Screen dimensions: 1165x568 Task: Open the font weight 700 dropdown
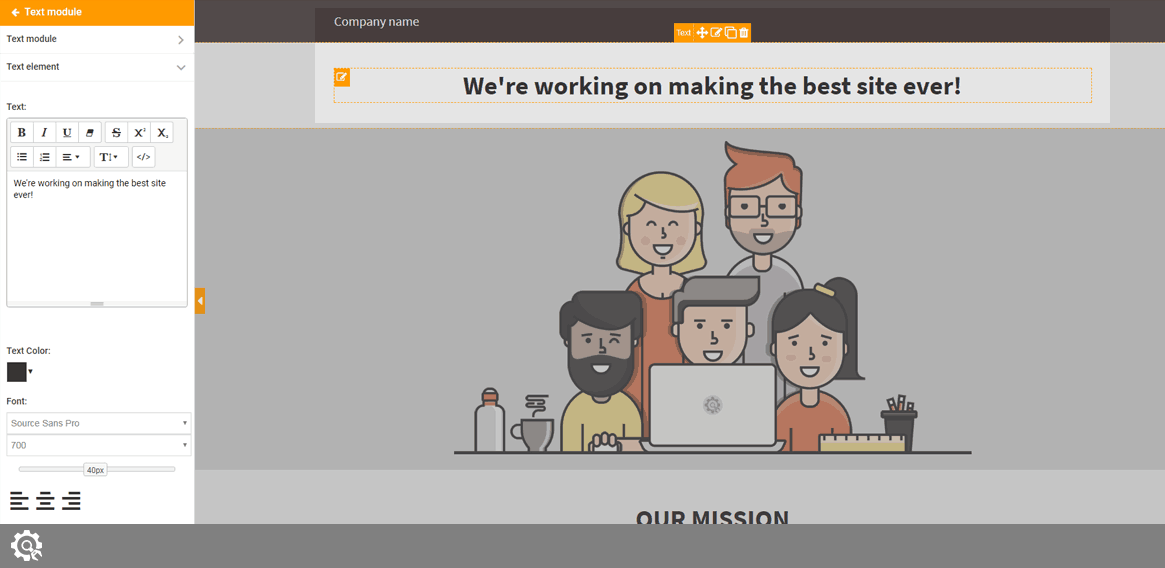pyautogui.click(x=98, y=445)
